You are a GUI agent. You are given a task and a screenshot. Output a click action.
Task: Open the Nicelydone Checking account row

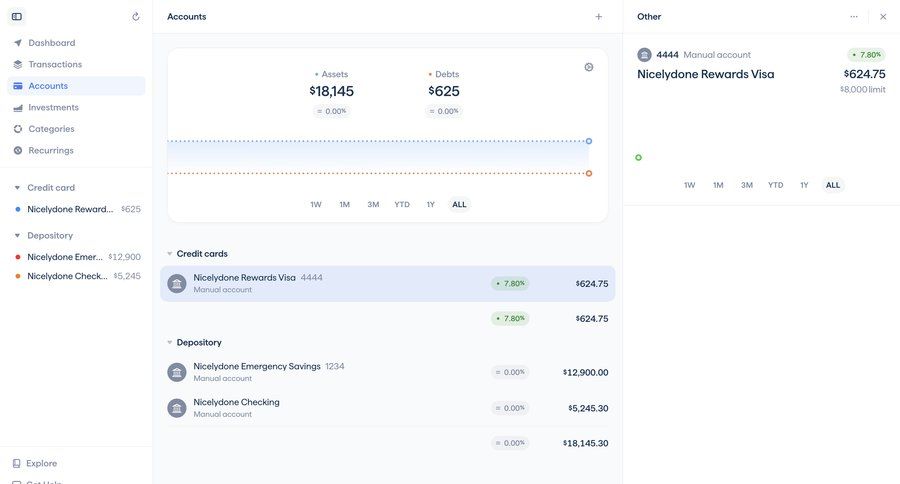387,408
